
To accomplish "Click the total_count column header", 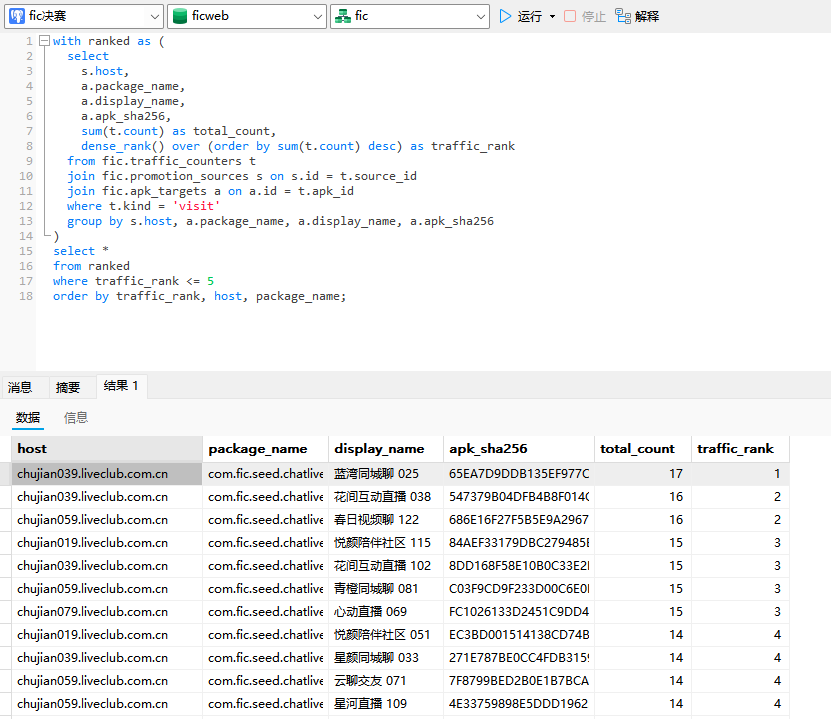I will [643, 449].
